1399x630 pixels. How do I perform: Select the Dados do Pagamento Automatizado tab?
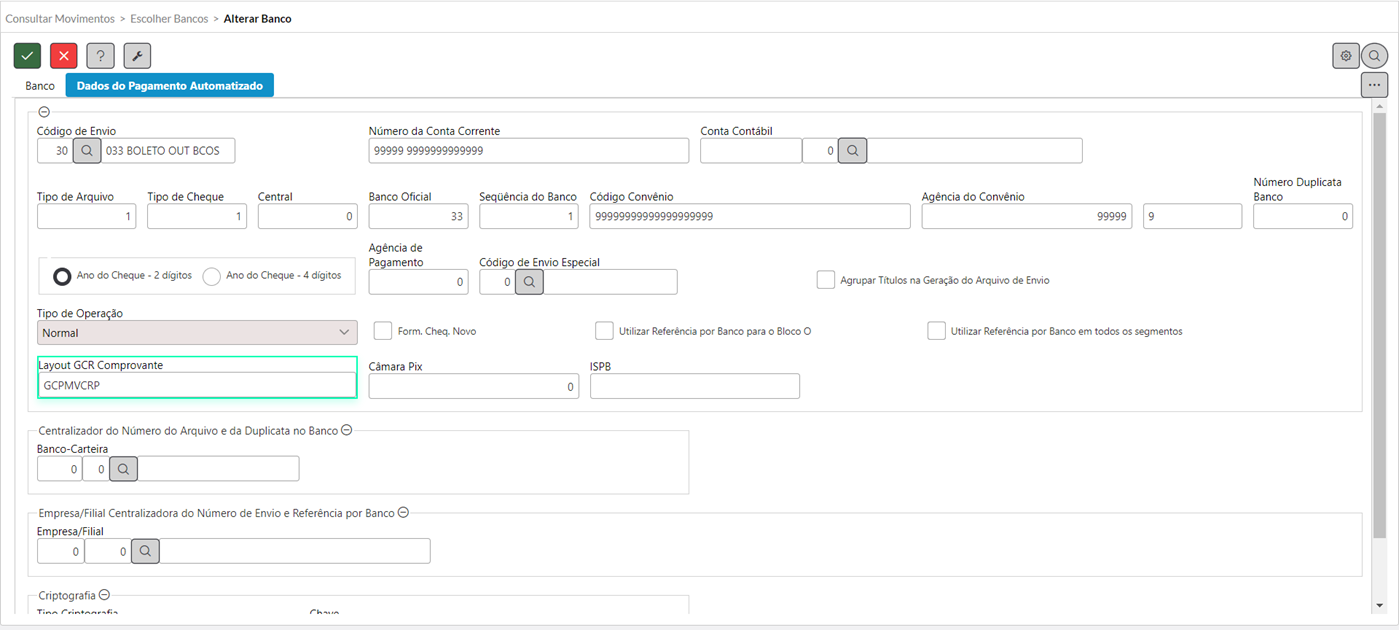click(170, 86)
